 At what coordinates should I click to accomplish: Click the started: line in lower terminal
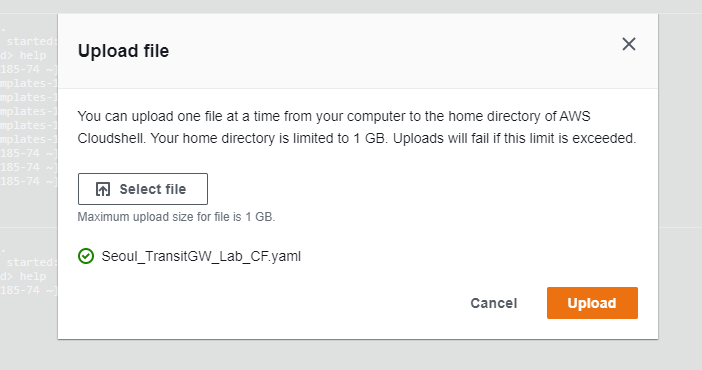(x=32, y=262)
